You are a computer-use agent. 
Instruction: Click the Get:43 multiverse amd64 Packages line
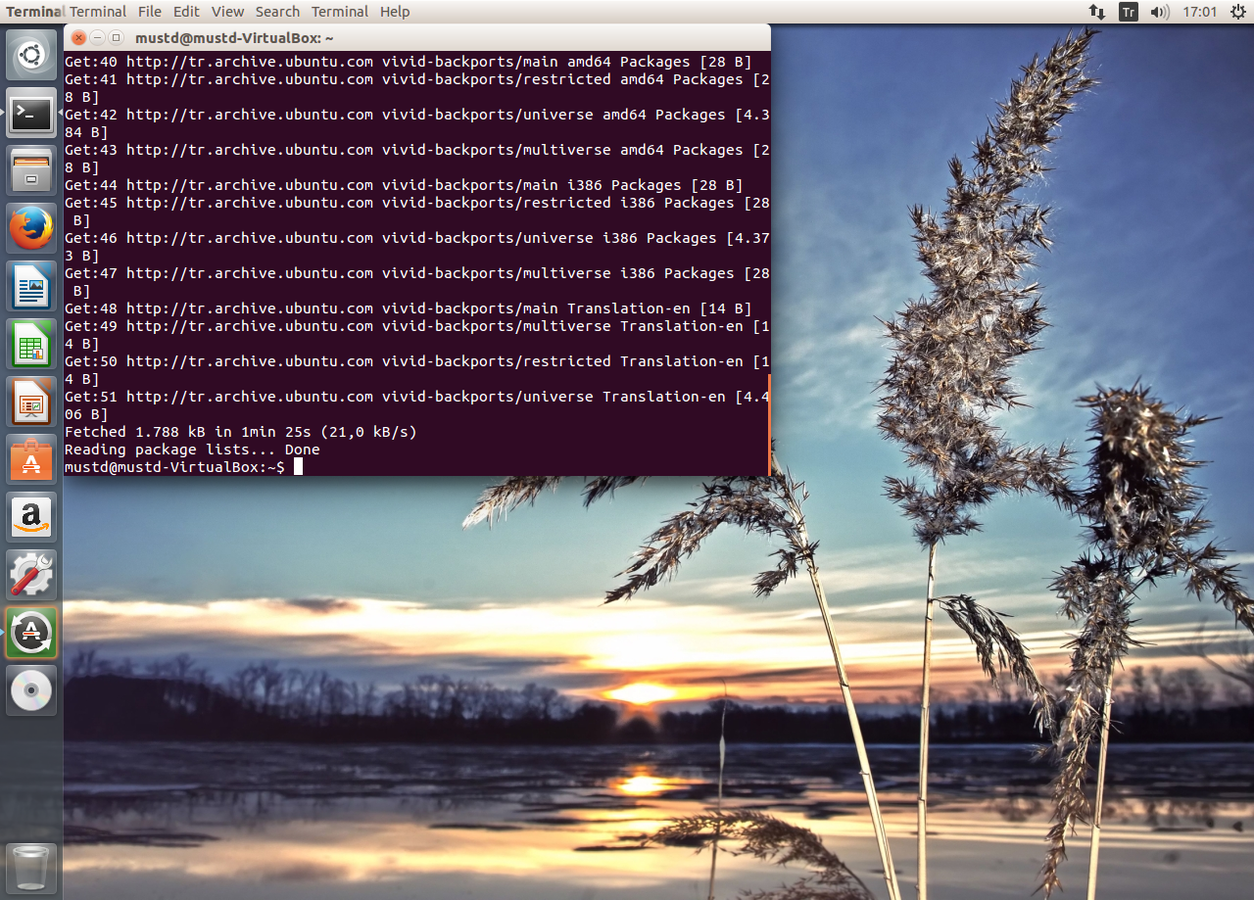pyautogui.click(x=415, y=159)
